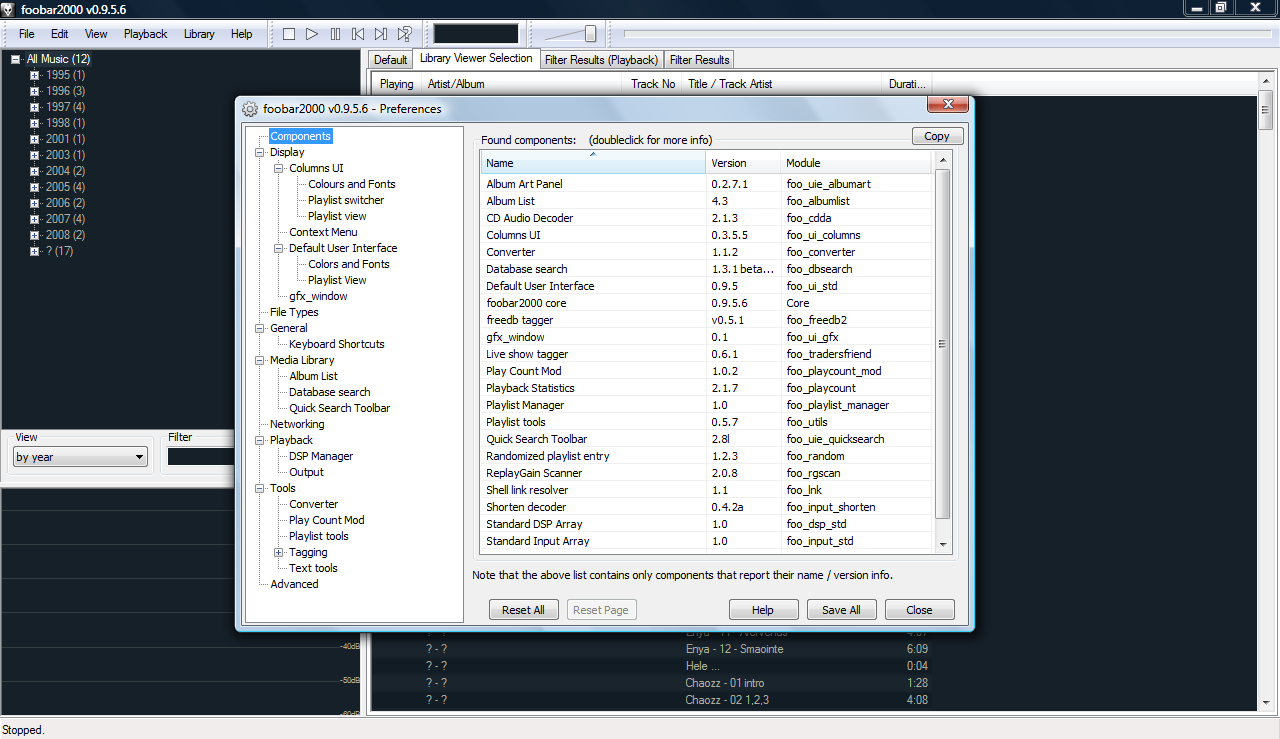Viewport: 1280px width, 739px height.
Task: Open the Playback menu
Action: tap(145, 34)
